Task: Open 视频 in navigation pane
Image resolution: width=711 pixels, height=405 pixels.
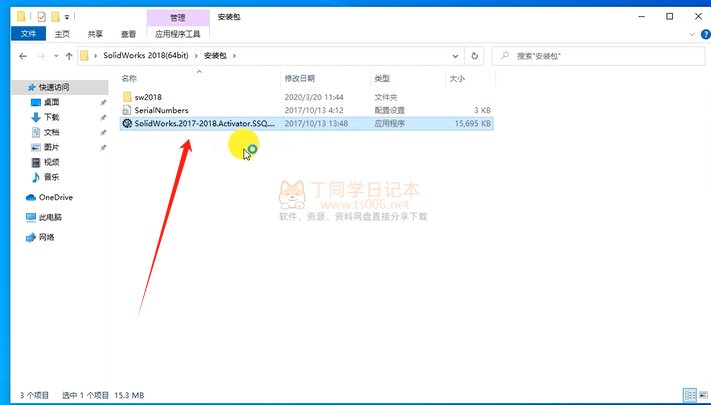Action: 51,162
